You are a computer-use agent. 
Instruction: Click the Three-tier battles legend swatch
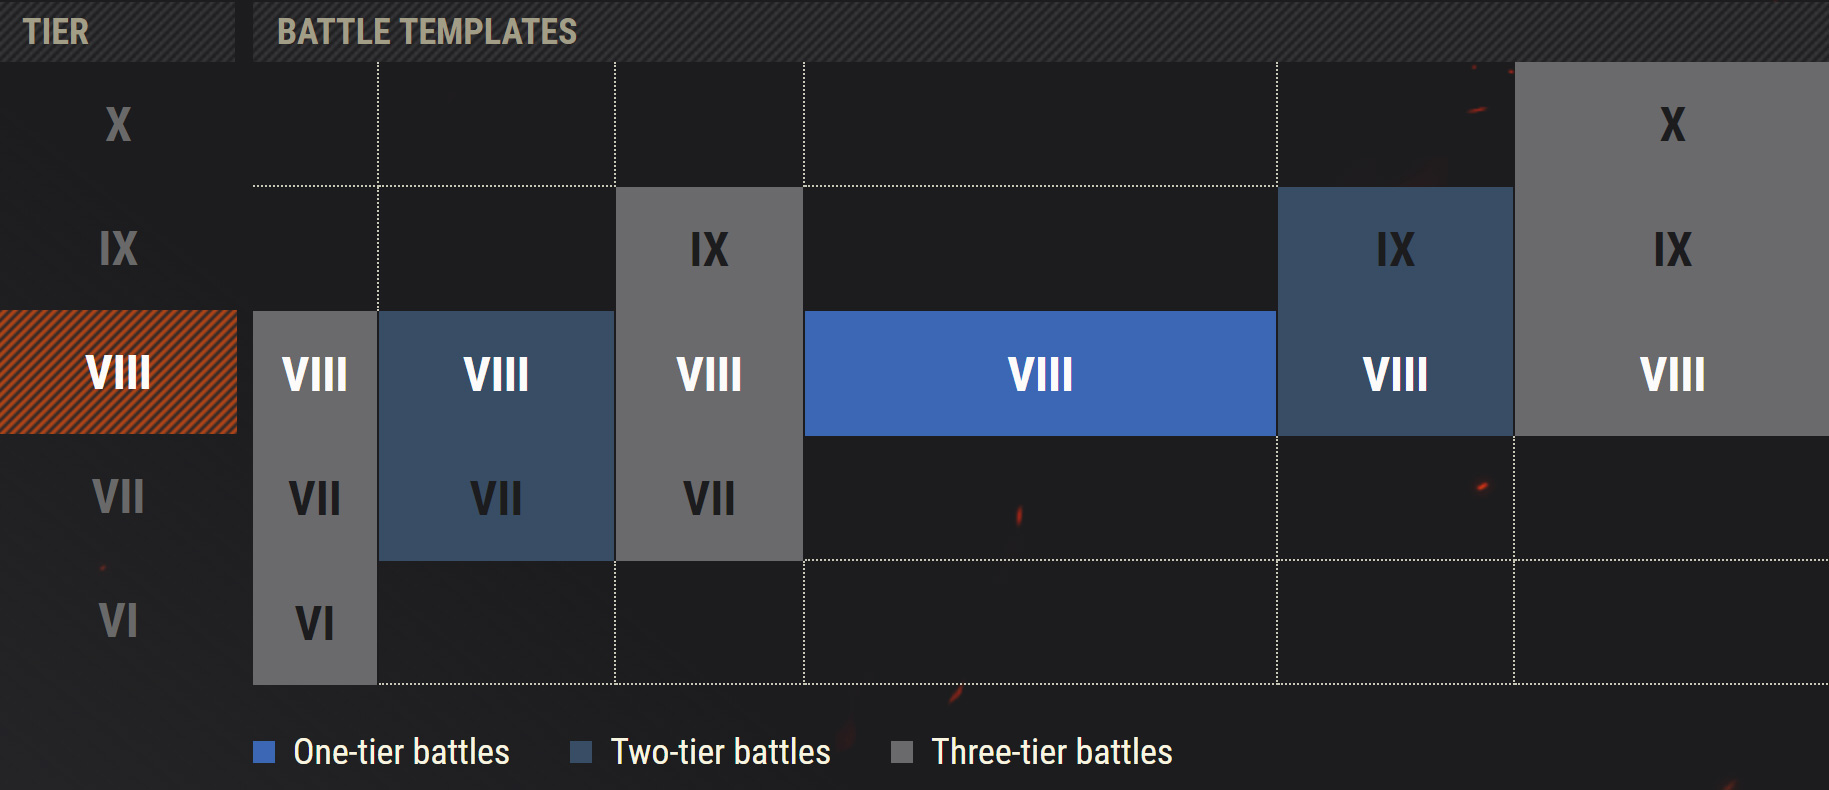point(902,752)
